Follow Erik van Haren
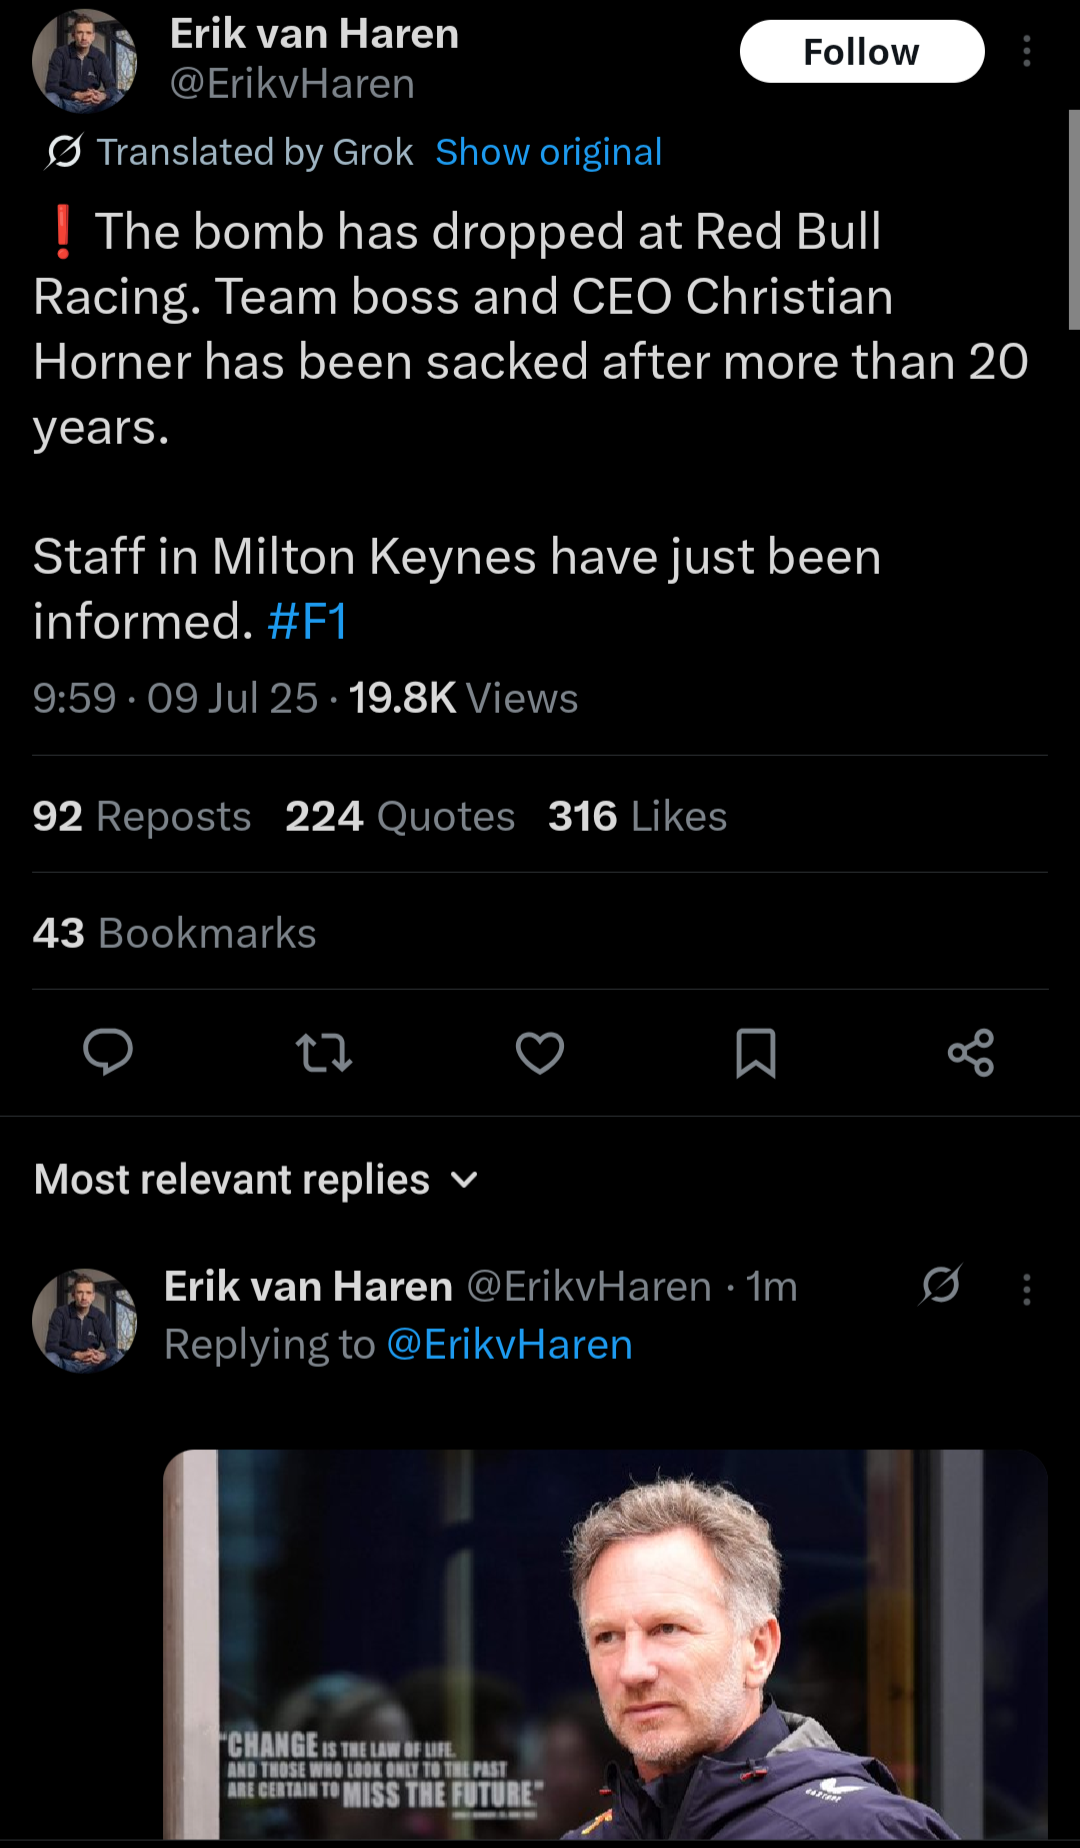Screen dimensions: 1080x1848 (x=862, y=52)
